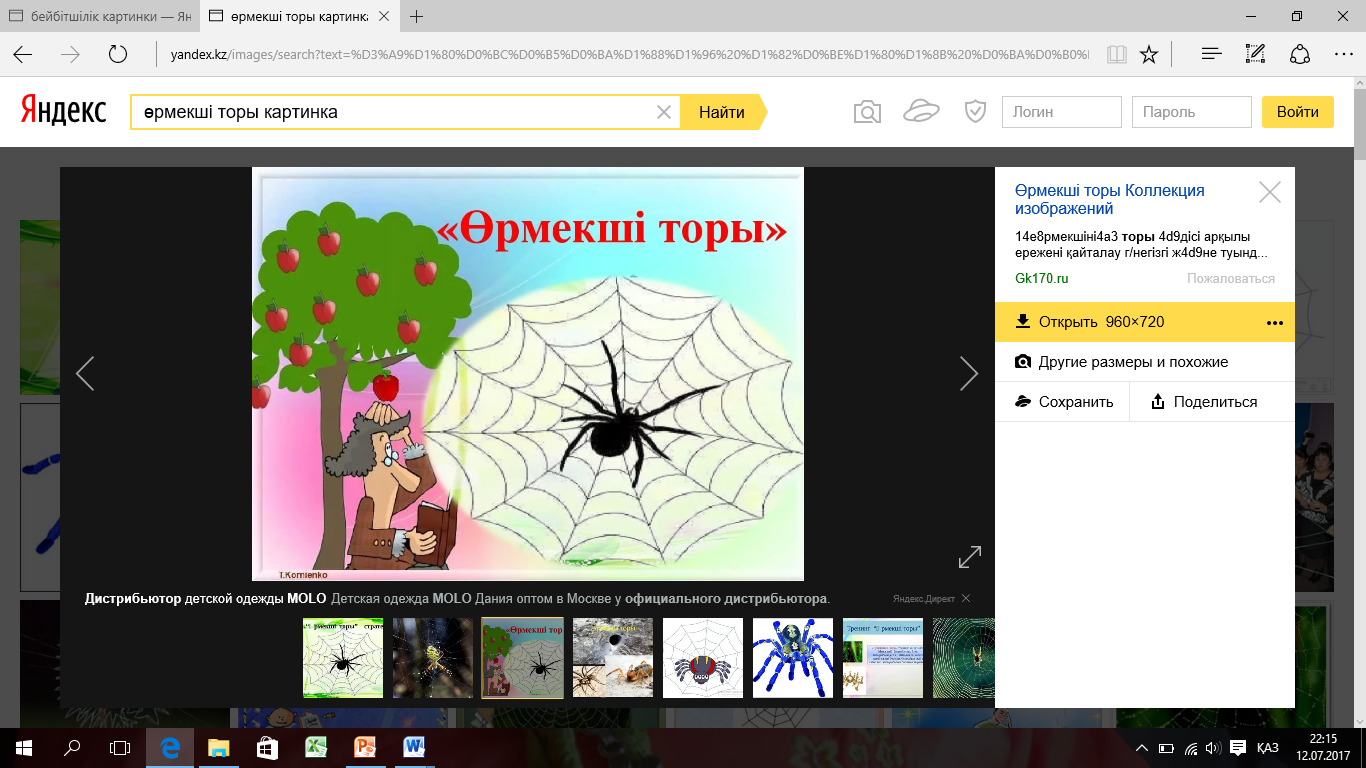
Task: Open the Yandex Collections saucer icon
Action: tap(921, 112)
